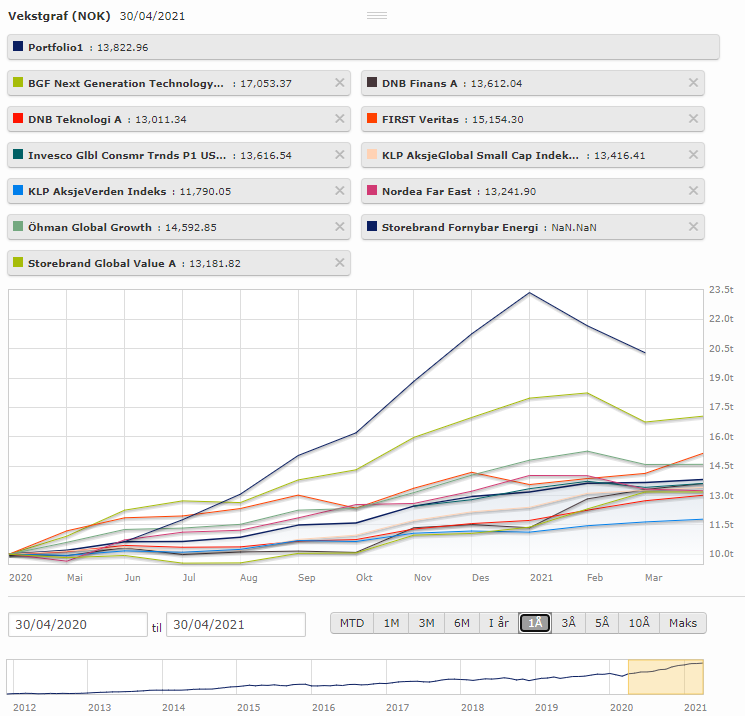Click Portfolio1 dark blue color swatch
Screen dimensions: 745x716
18,46
